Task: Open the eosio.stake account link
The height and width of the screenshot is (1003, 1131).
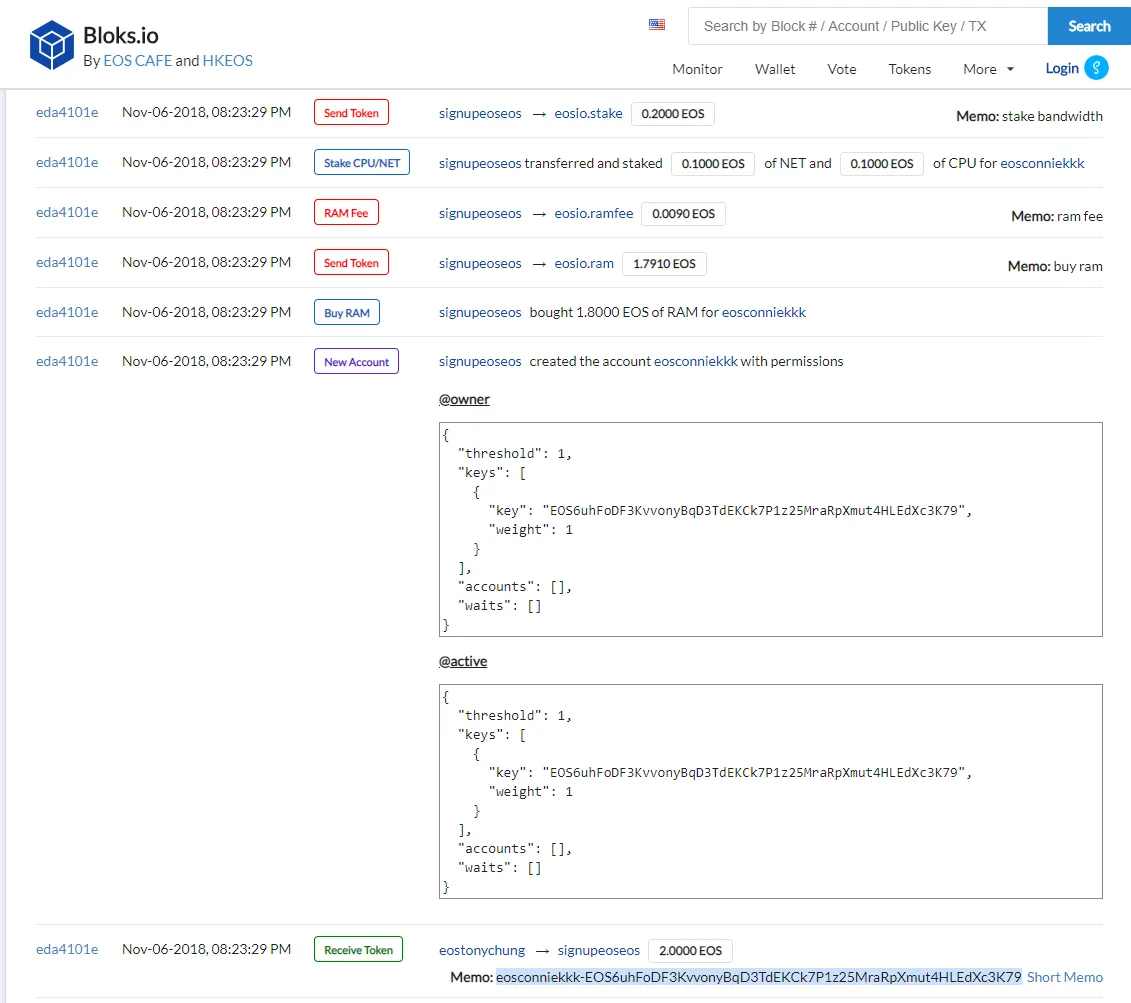Action: 588,114
